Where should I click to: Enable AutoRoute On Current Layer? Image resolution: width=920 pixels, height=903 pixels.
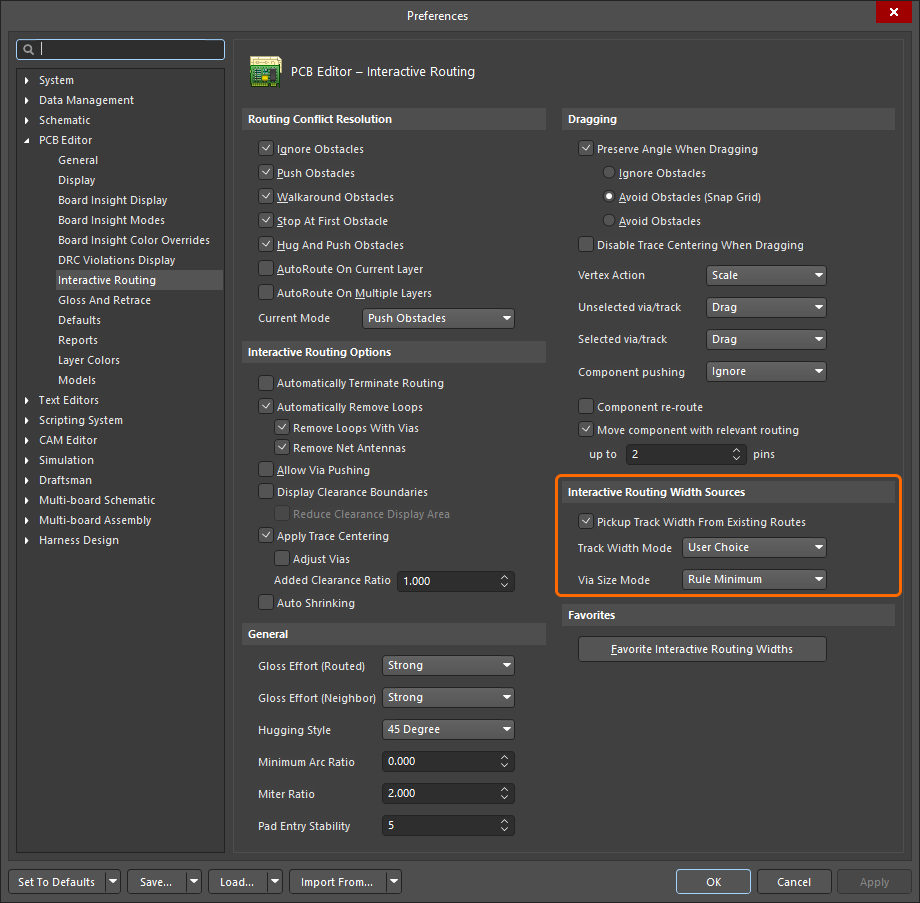point(266,269)
